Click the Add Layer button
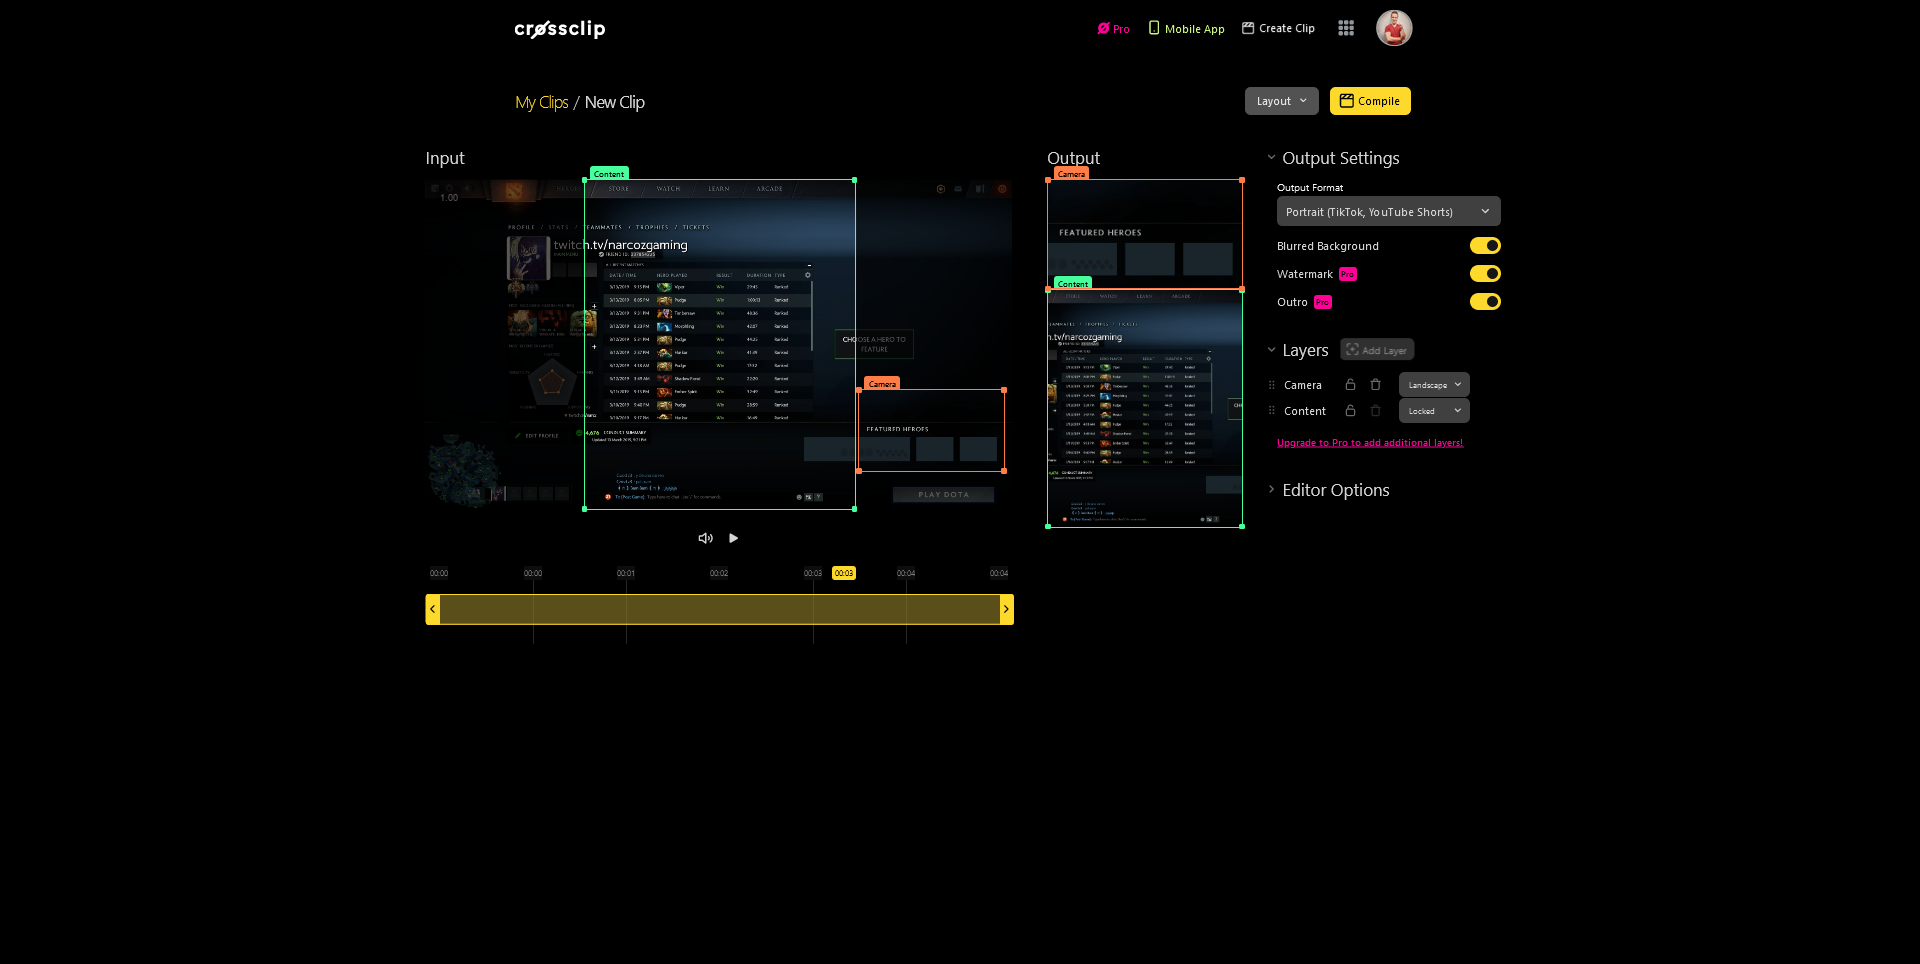 (1377, 350)
